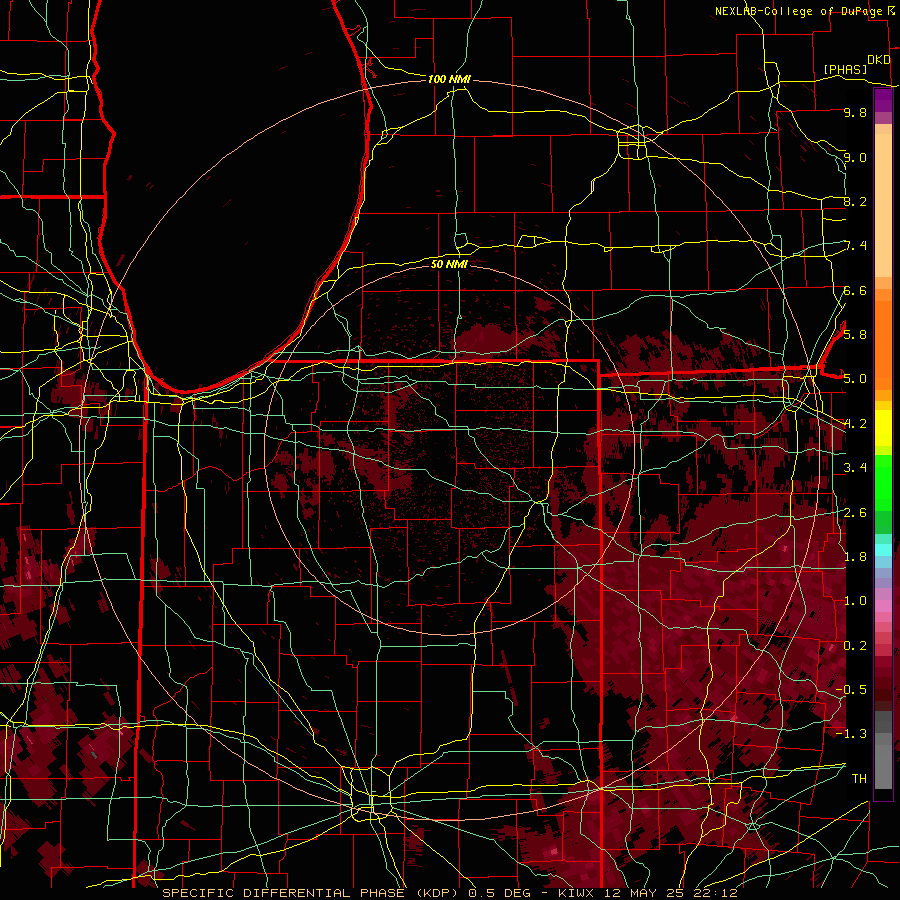Click the yellow band of the color scale
The height and width of the screenshot is (900, 900).
[x=883, y=428]
